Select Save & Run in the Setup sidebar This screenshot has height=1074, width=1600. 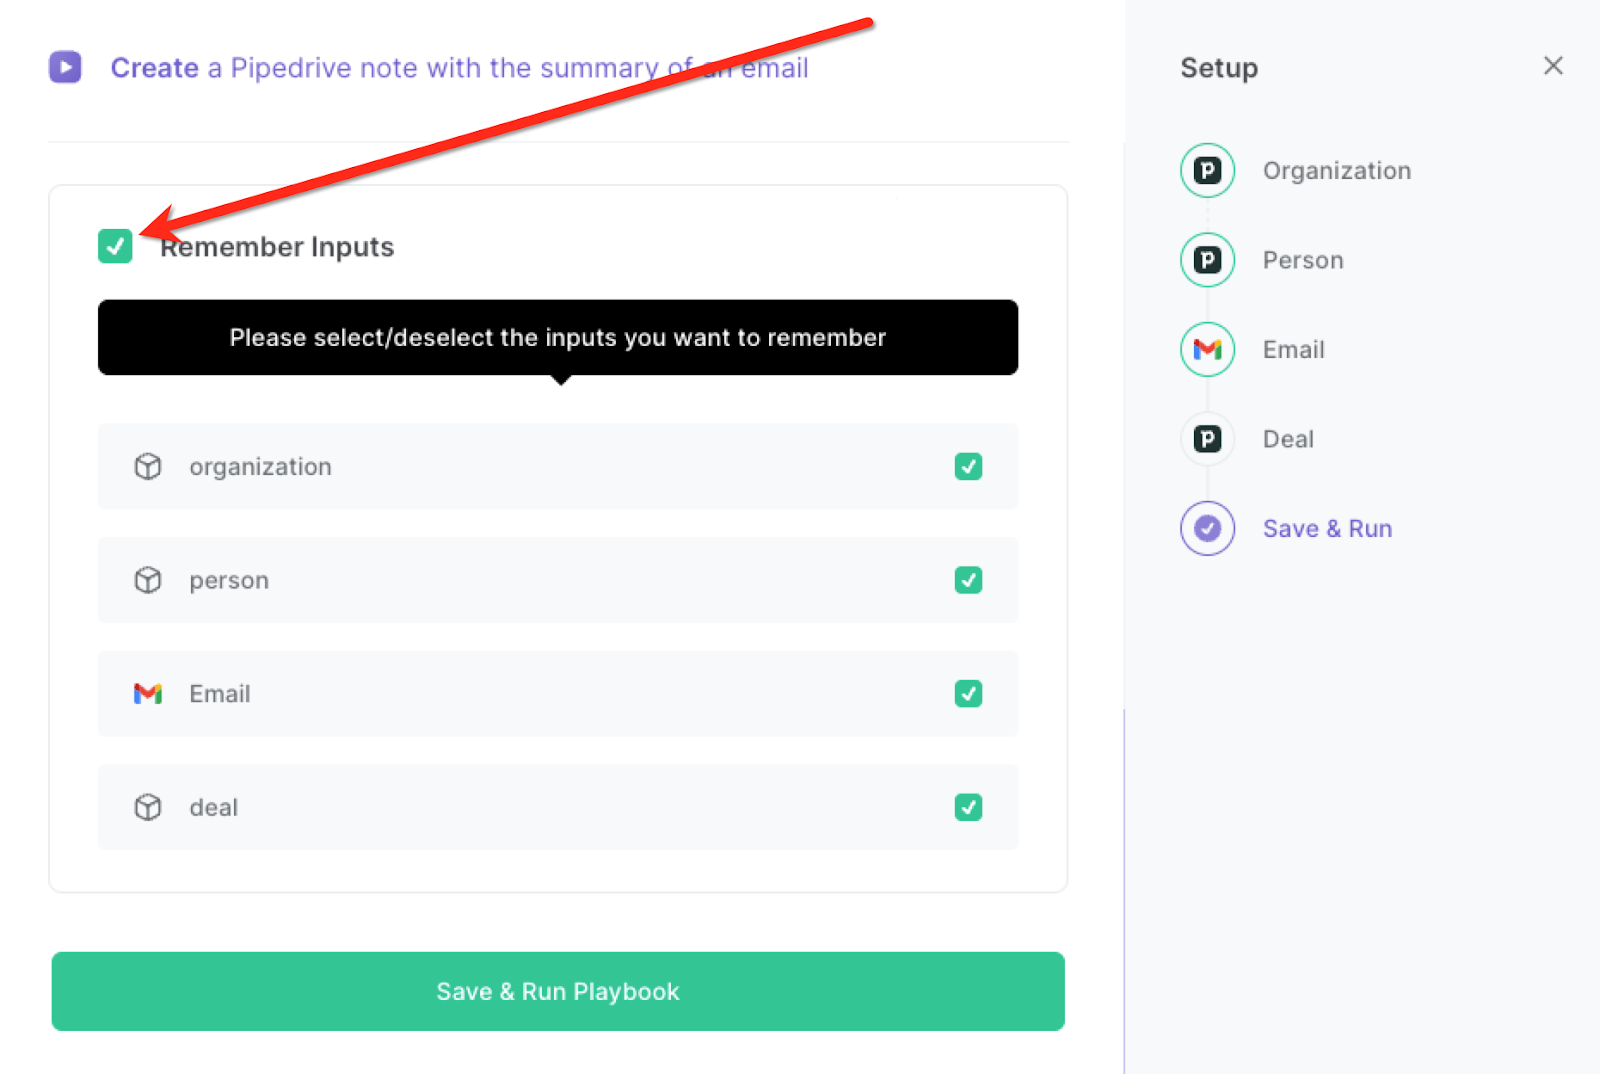point(1327,528)
